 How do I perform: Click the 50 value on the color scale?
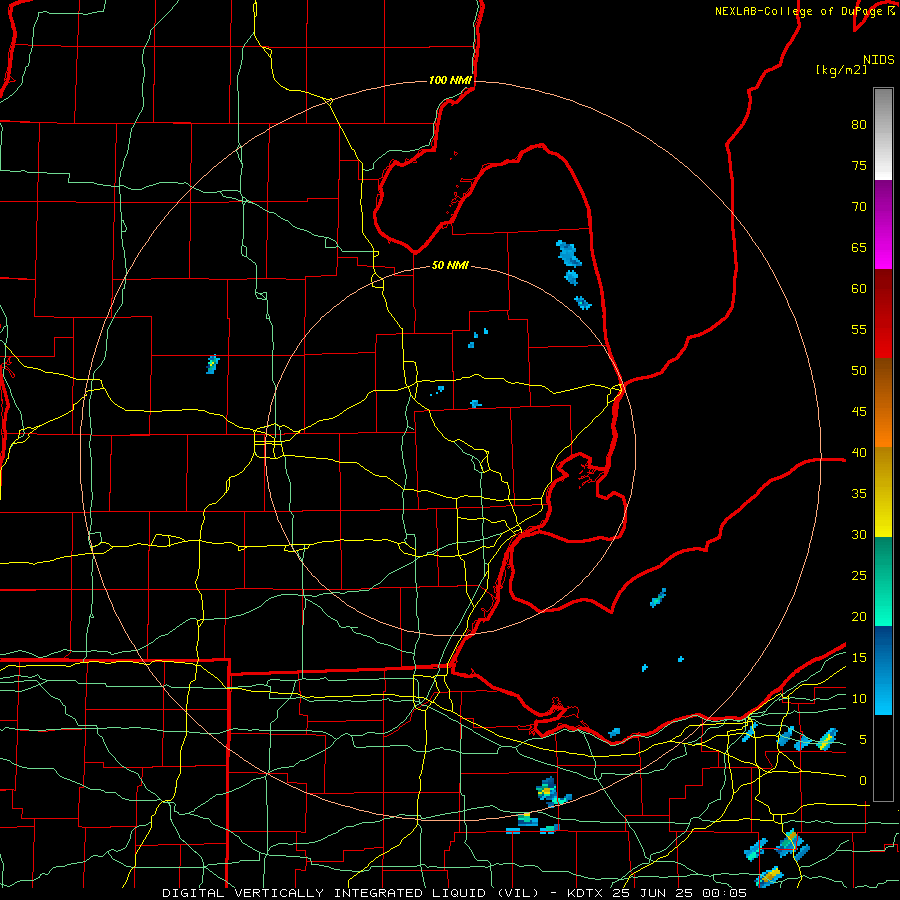[859, 371]
